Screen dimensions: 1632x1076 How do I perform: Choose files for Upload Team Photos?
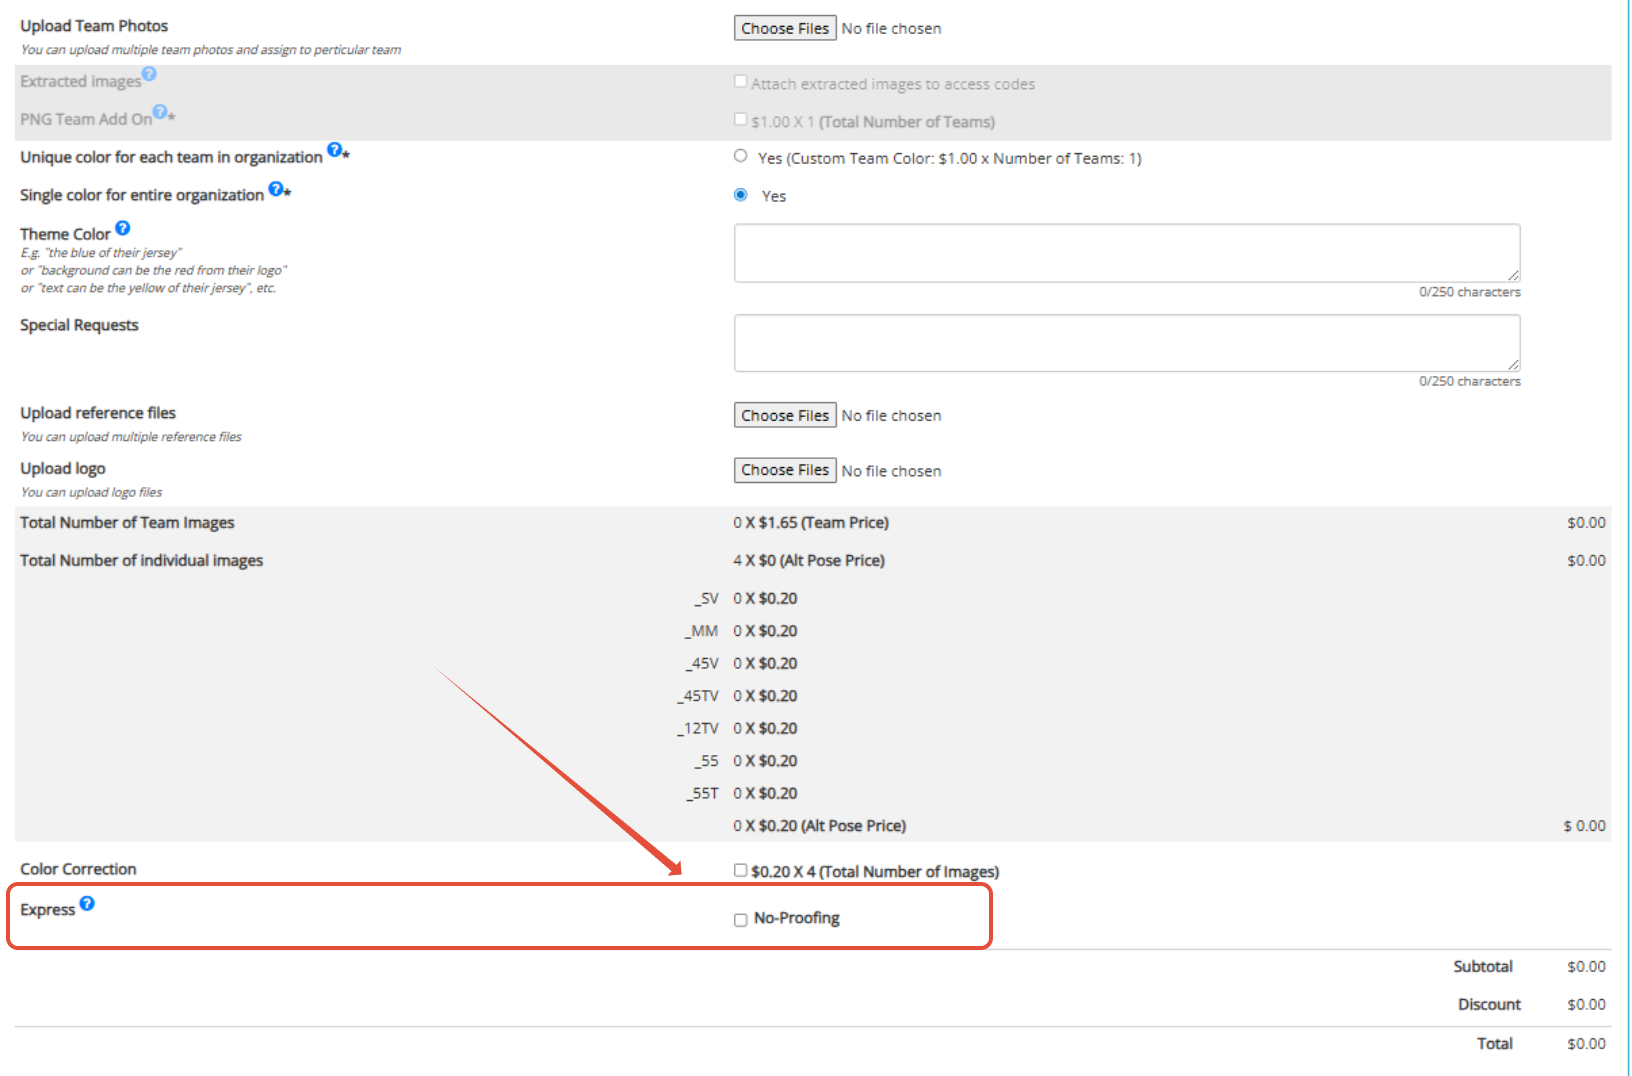click(x=785, y=28)
